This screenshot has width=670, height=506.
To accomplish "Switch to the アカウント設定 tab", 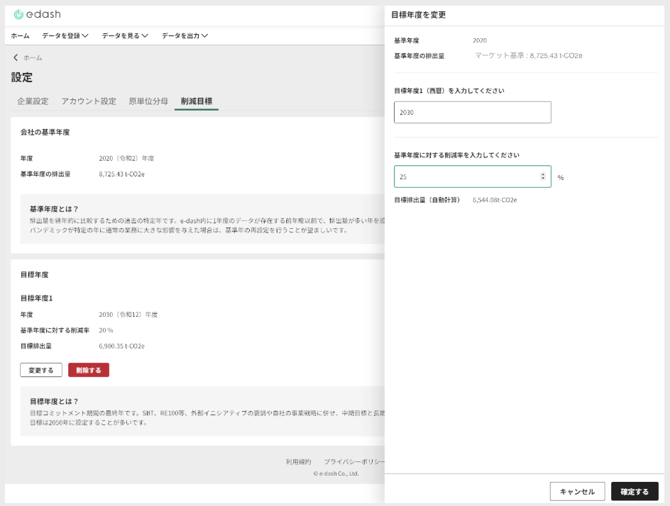I will pyautogui.click(x=89, y=101).
